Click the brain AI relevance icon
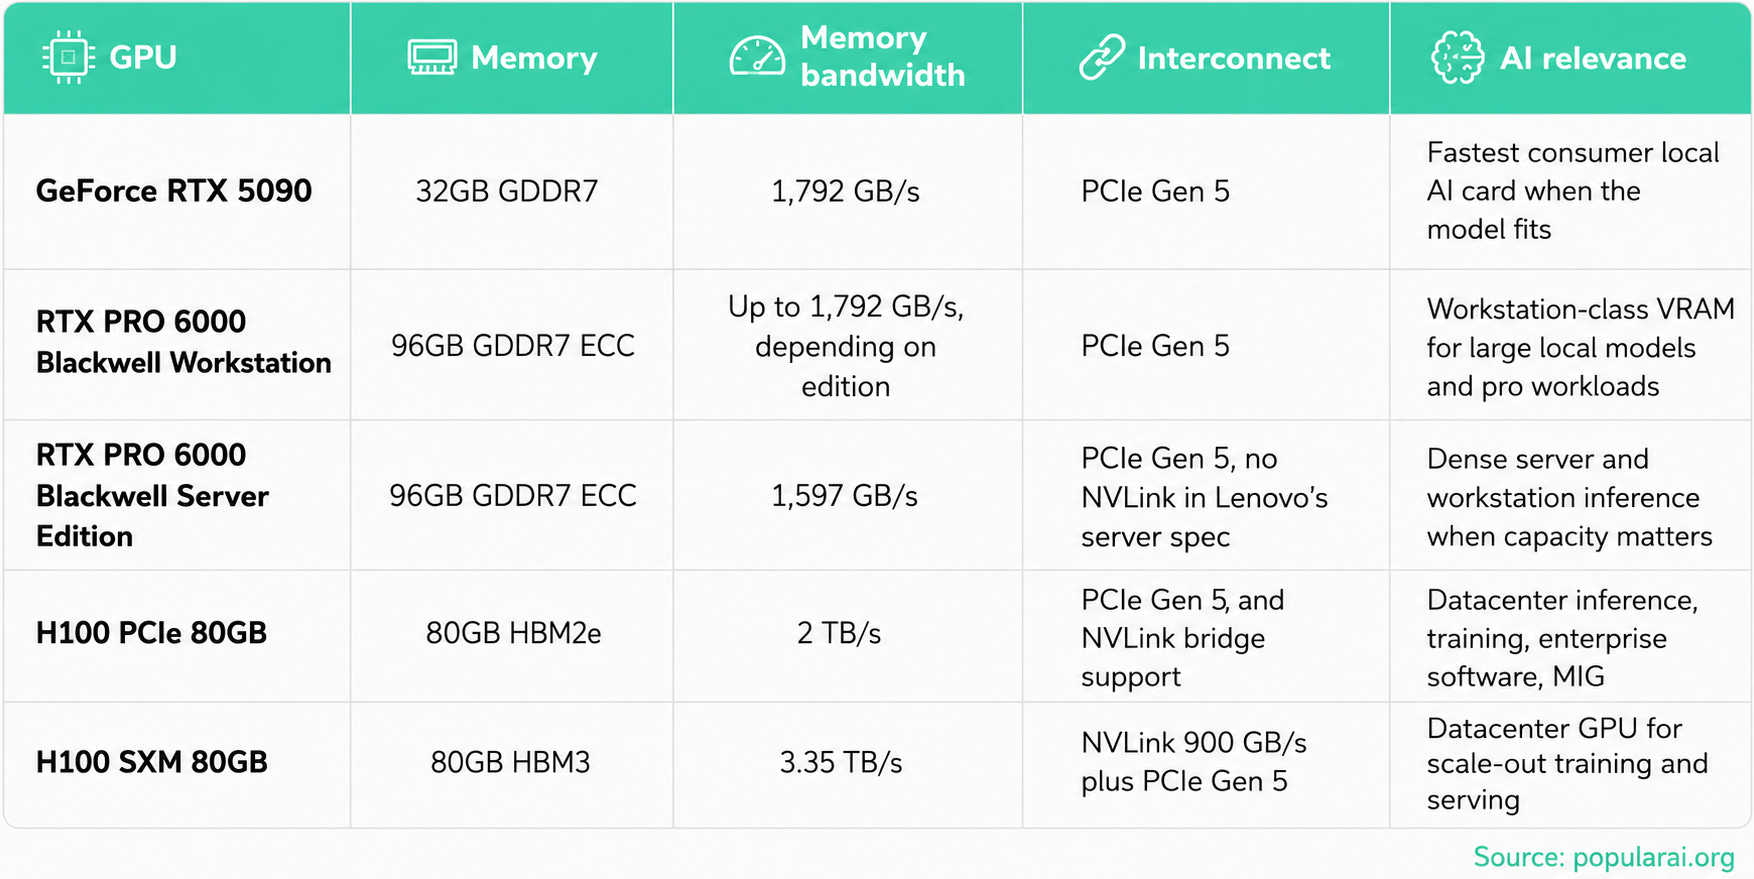 click(x=1457, y=57)
